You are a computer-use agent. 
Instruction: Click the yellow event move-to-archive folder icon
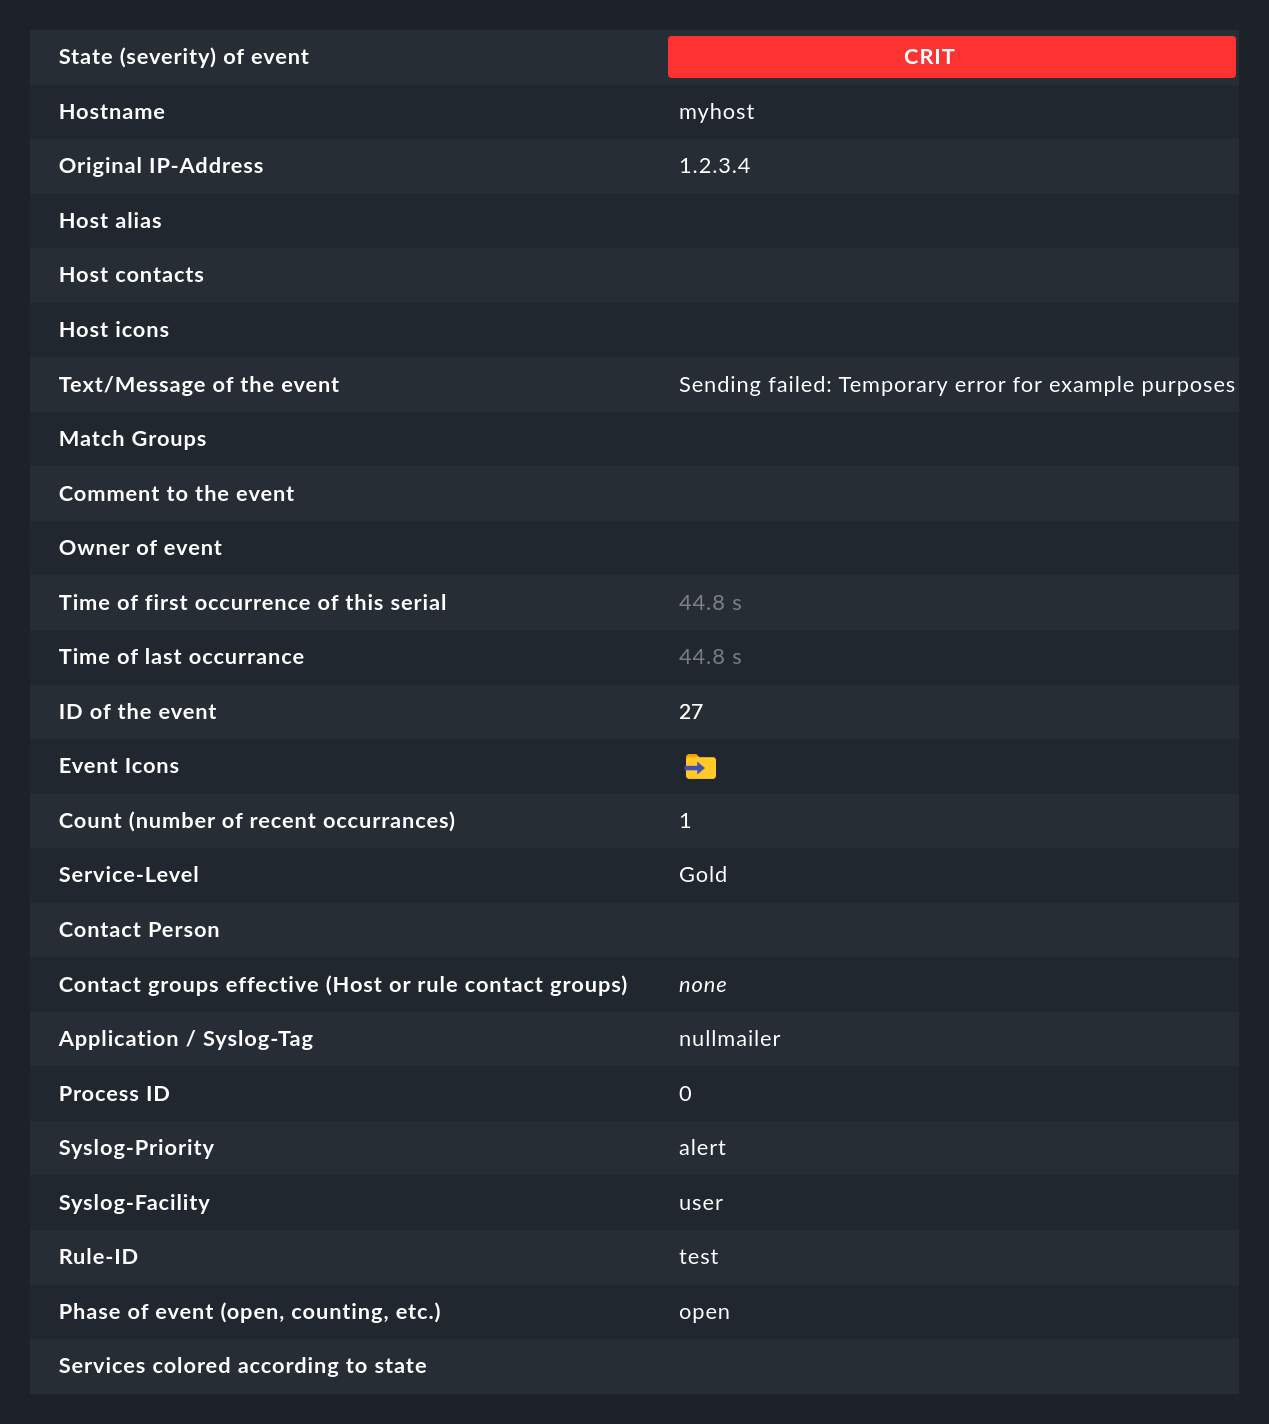click(699, 766)
